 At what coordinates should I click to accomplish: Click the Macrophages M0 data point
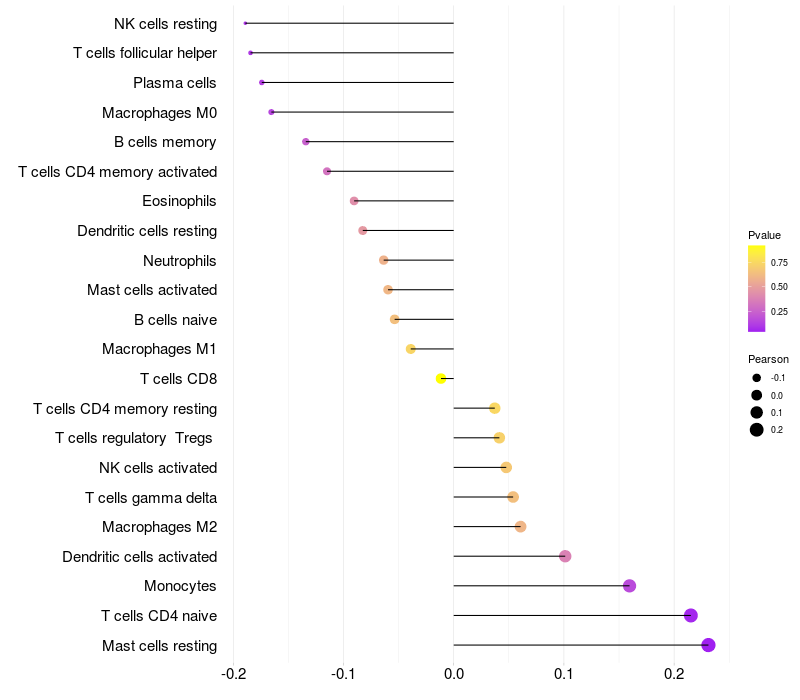pyautogui.click(x=271, y=112)
